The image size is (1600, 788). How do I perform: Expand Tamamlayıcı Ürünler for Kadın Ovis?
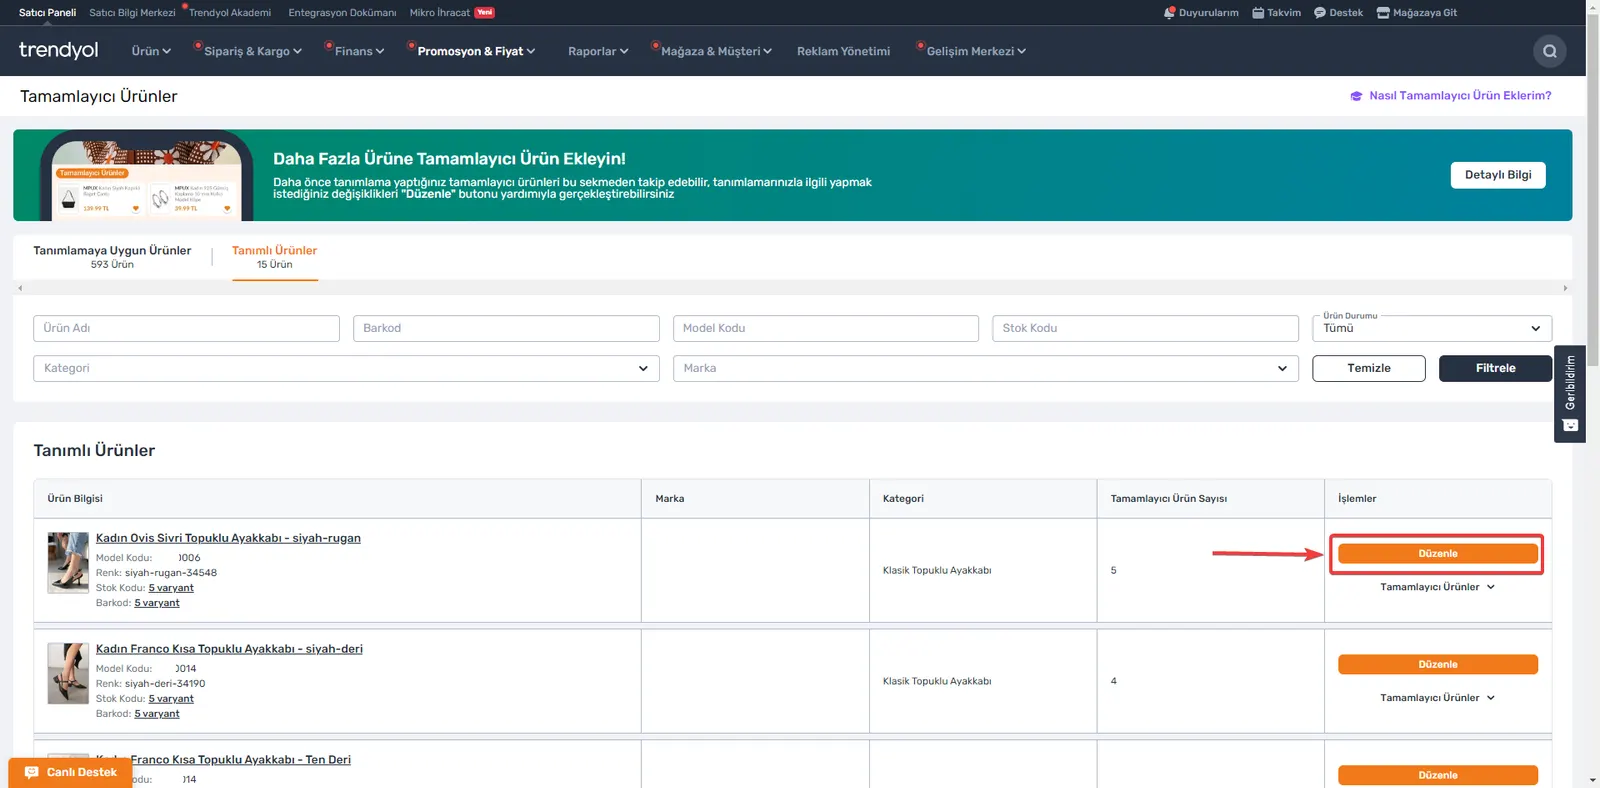click(1438, 587)
